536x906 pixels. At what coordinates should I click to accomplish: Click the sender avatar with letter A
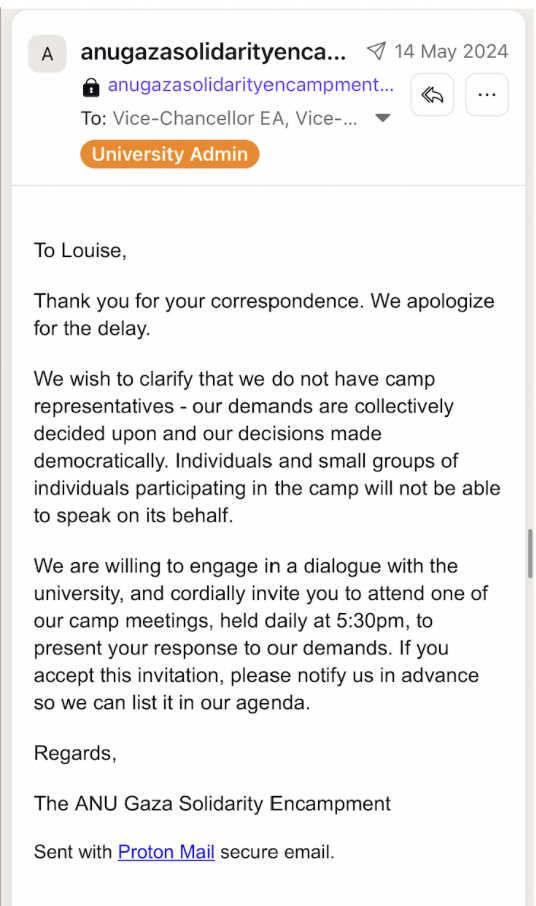click(x=47, y=54)
